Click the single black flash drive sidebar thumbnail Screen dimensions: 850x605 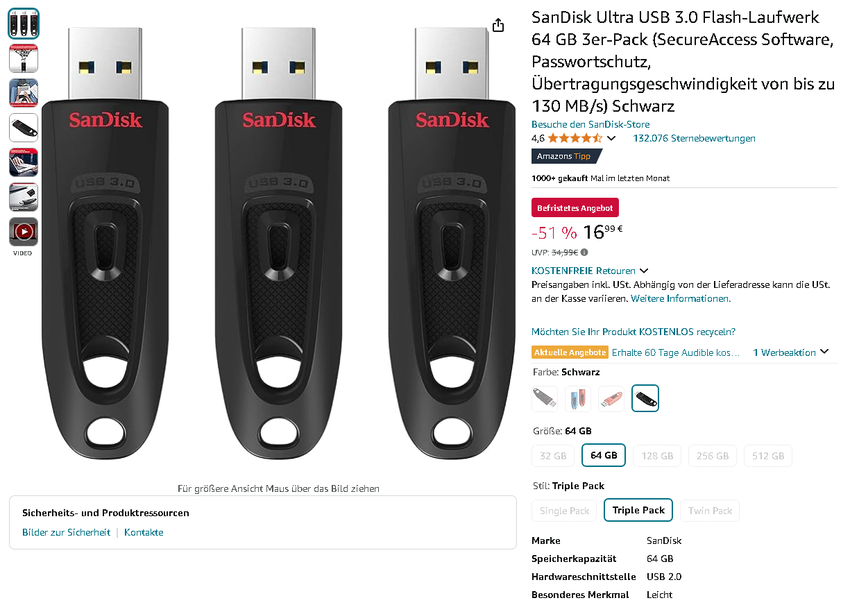tap(22, 127)
